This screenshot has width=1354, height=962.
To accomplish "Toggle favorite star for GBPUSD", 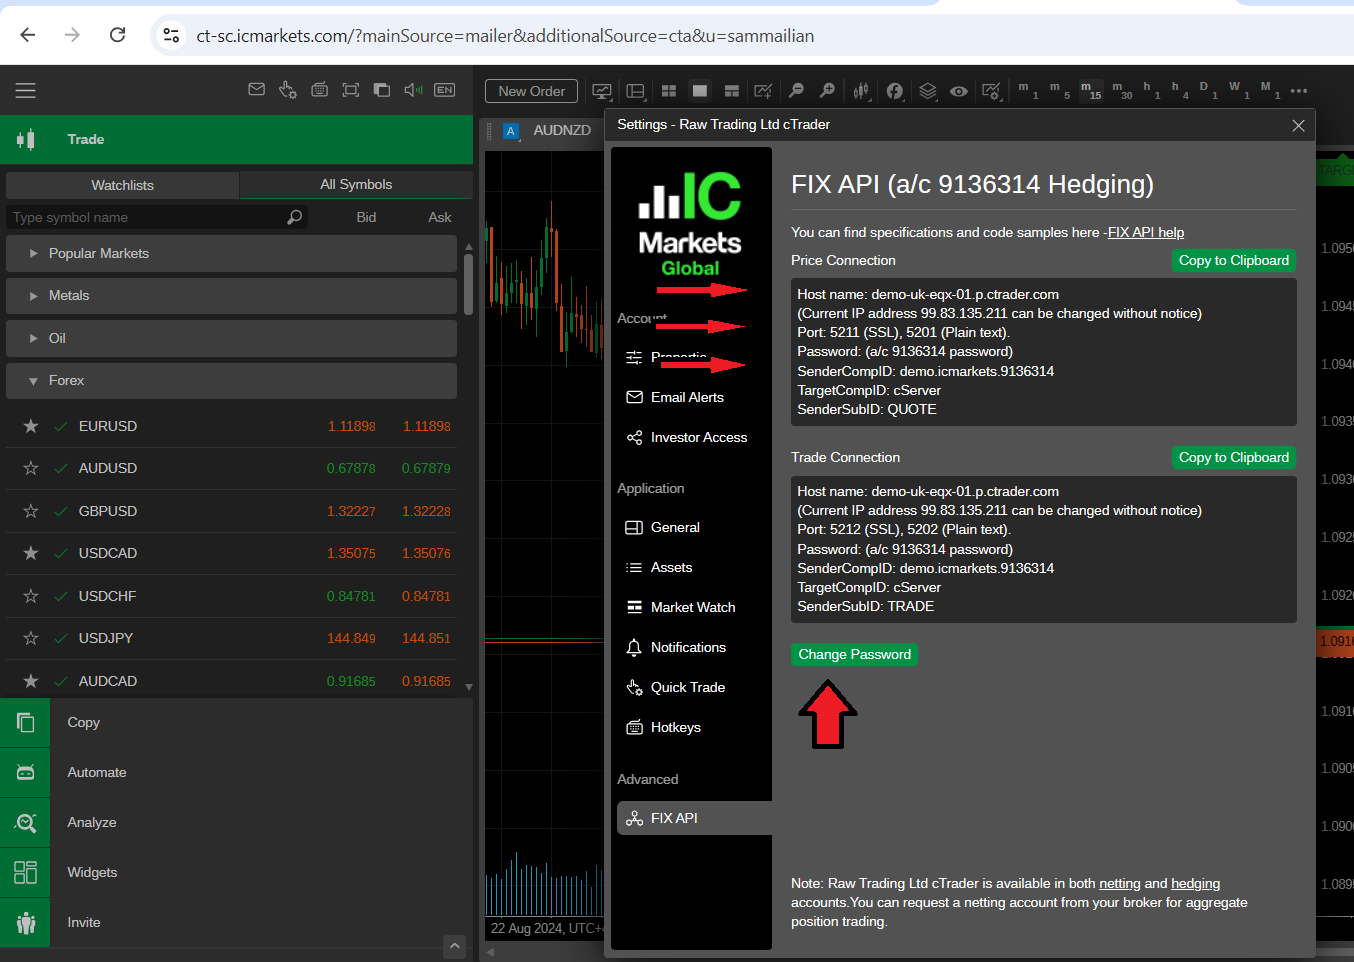I will click(31, 511).
